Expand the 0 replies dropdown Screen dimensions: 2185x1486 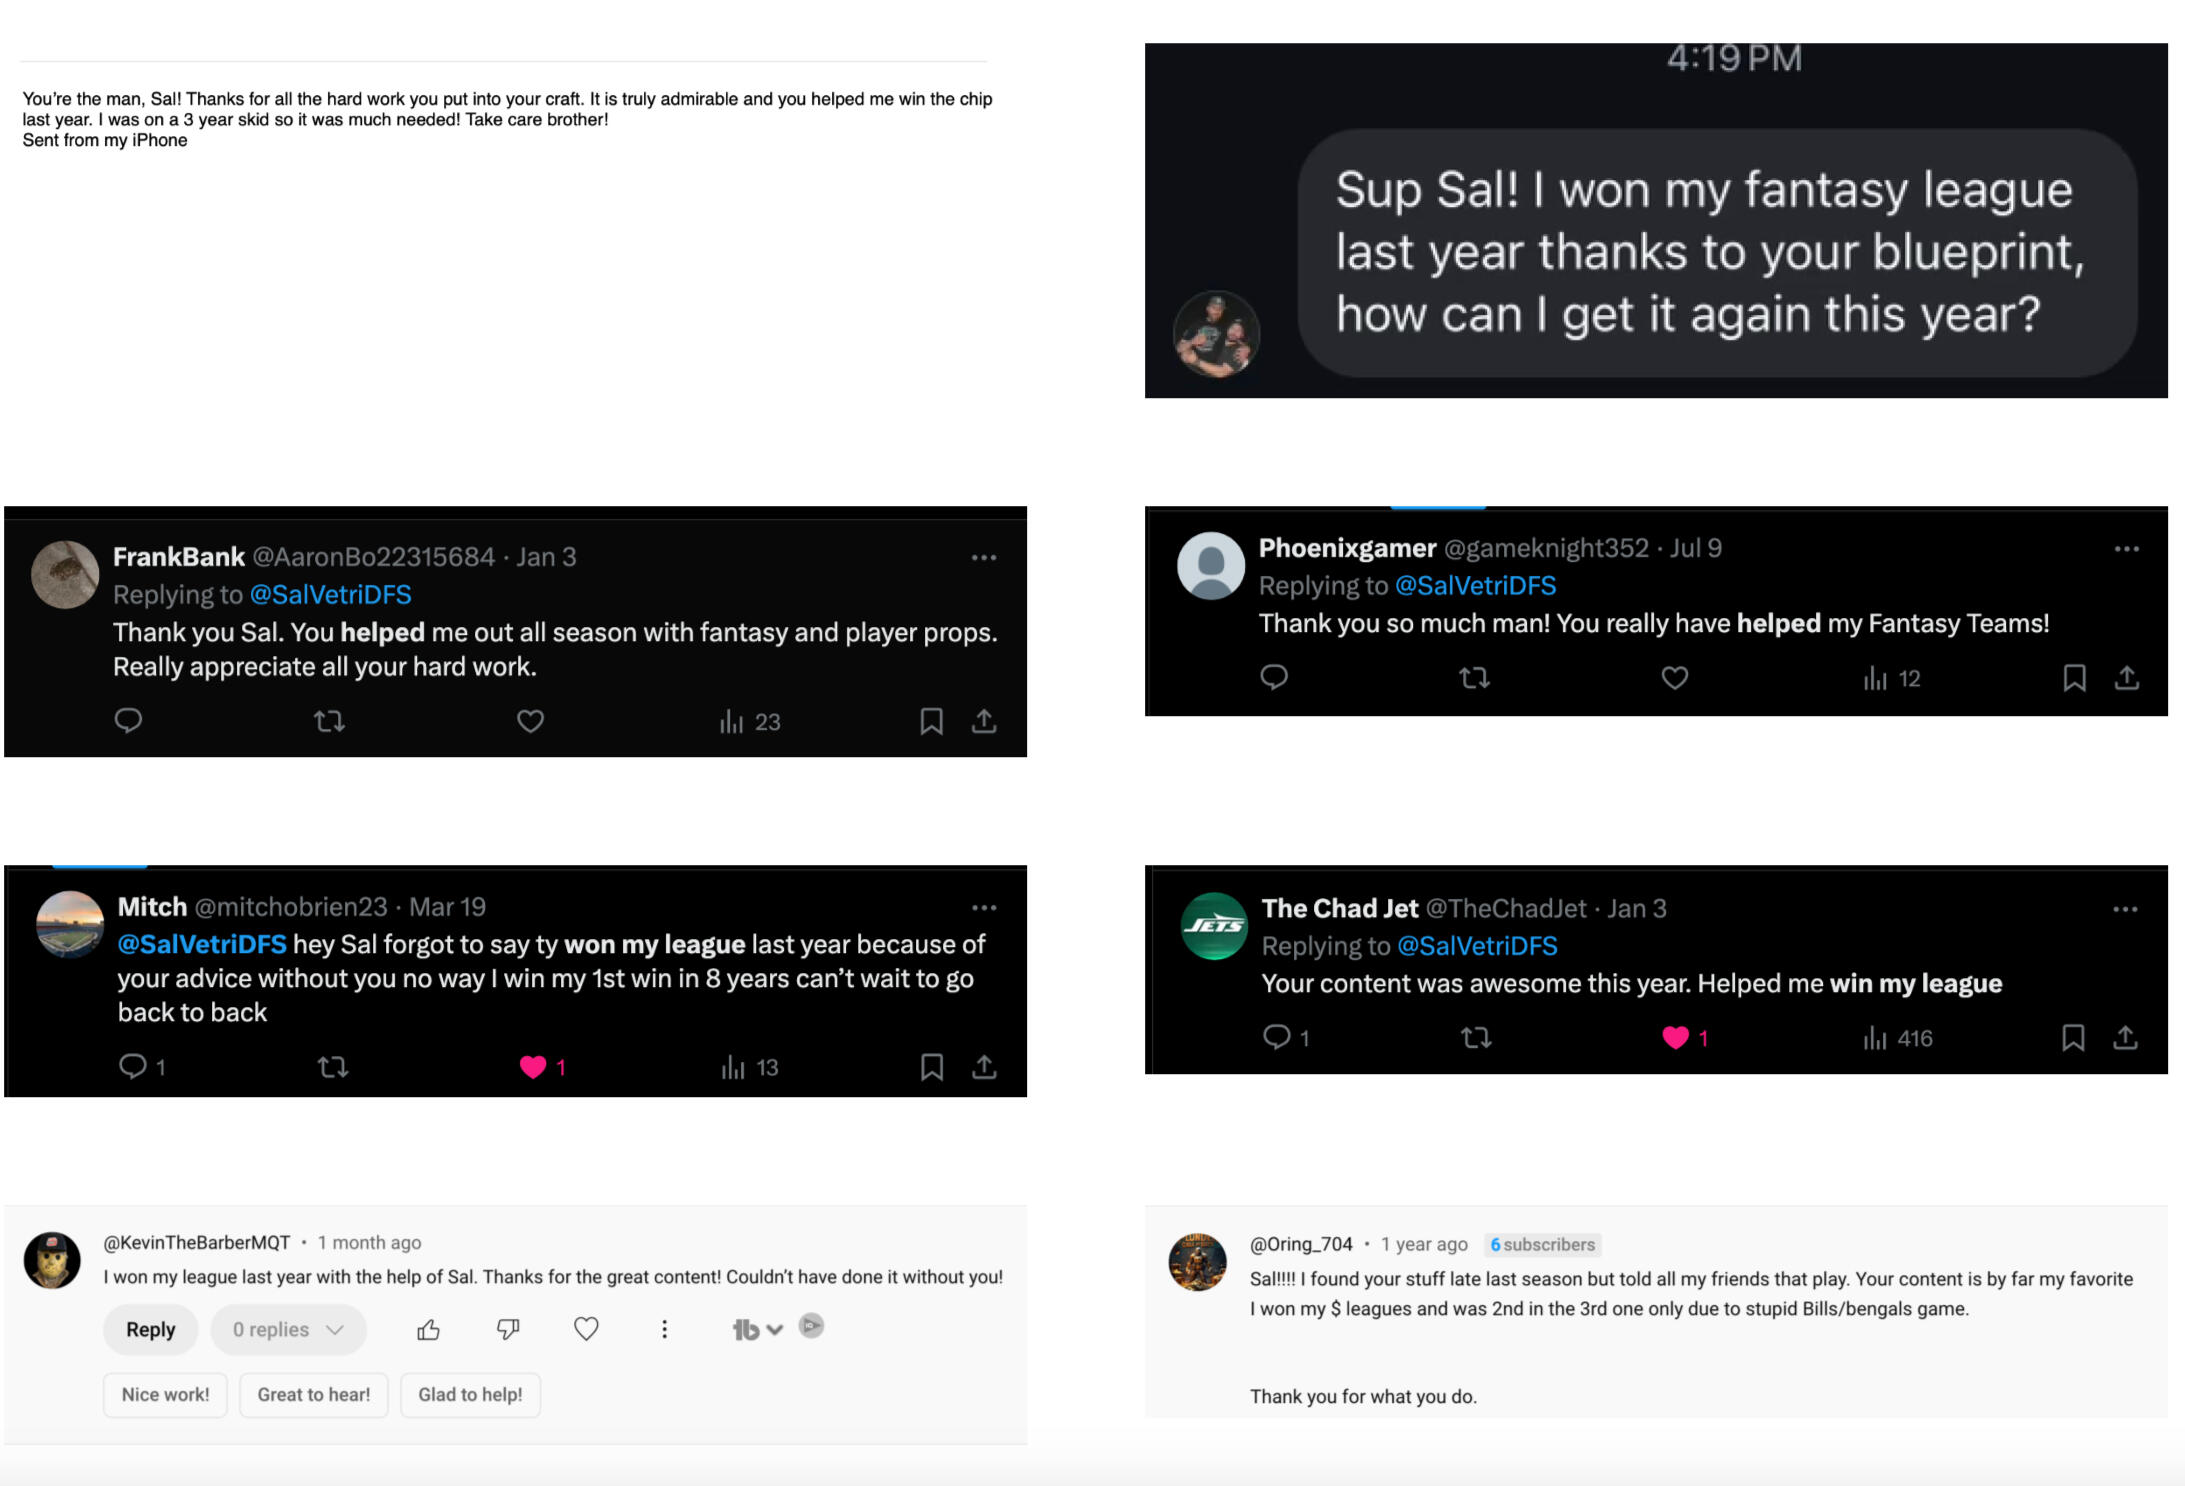(288, 1329)
